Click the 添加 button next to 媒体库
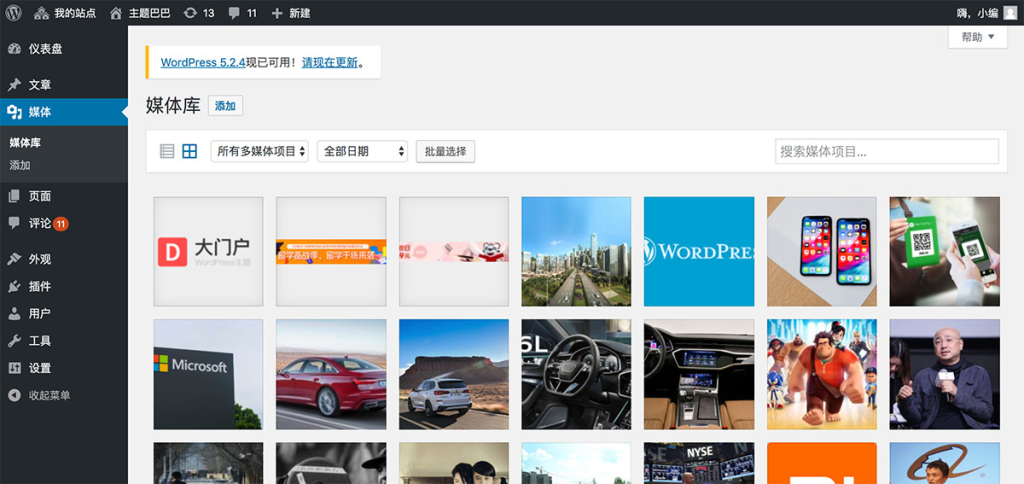1024x484 pixels. (x=225, y=106)
